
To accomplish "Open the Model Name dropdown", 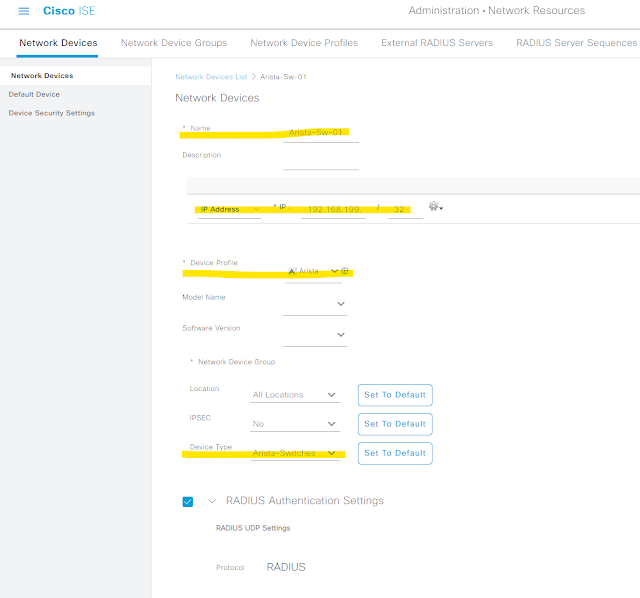I will point(315,304).
